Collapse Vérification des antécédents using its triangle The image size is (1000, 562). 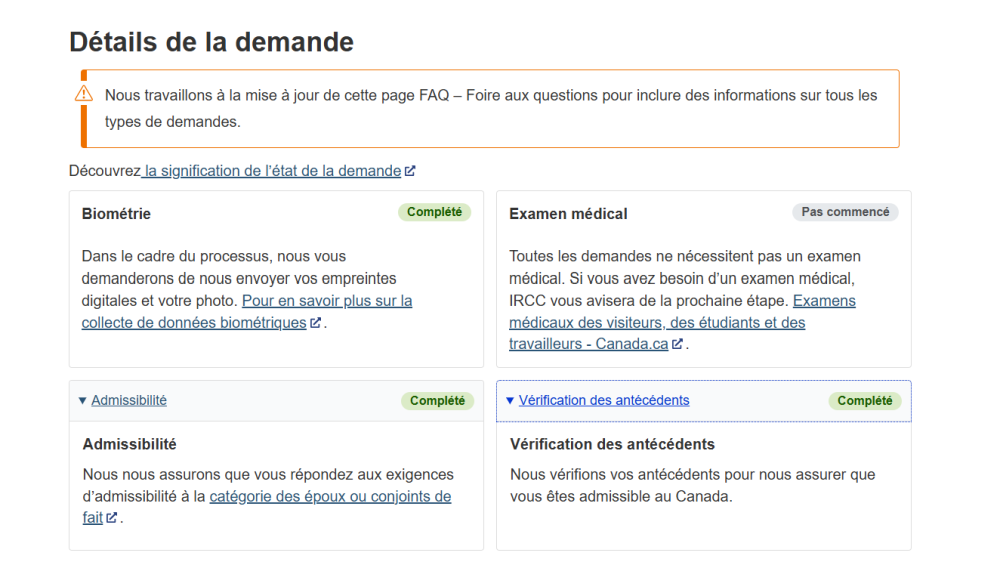[510, 401]
